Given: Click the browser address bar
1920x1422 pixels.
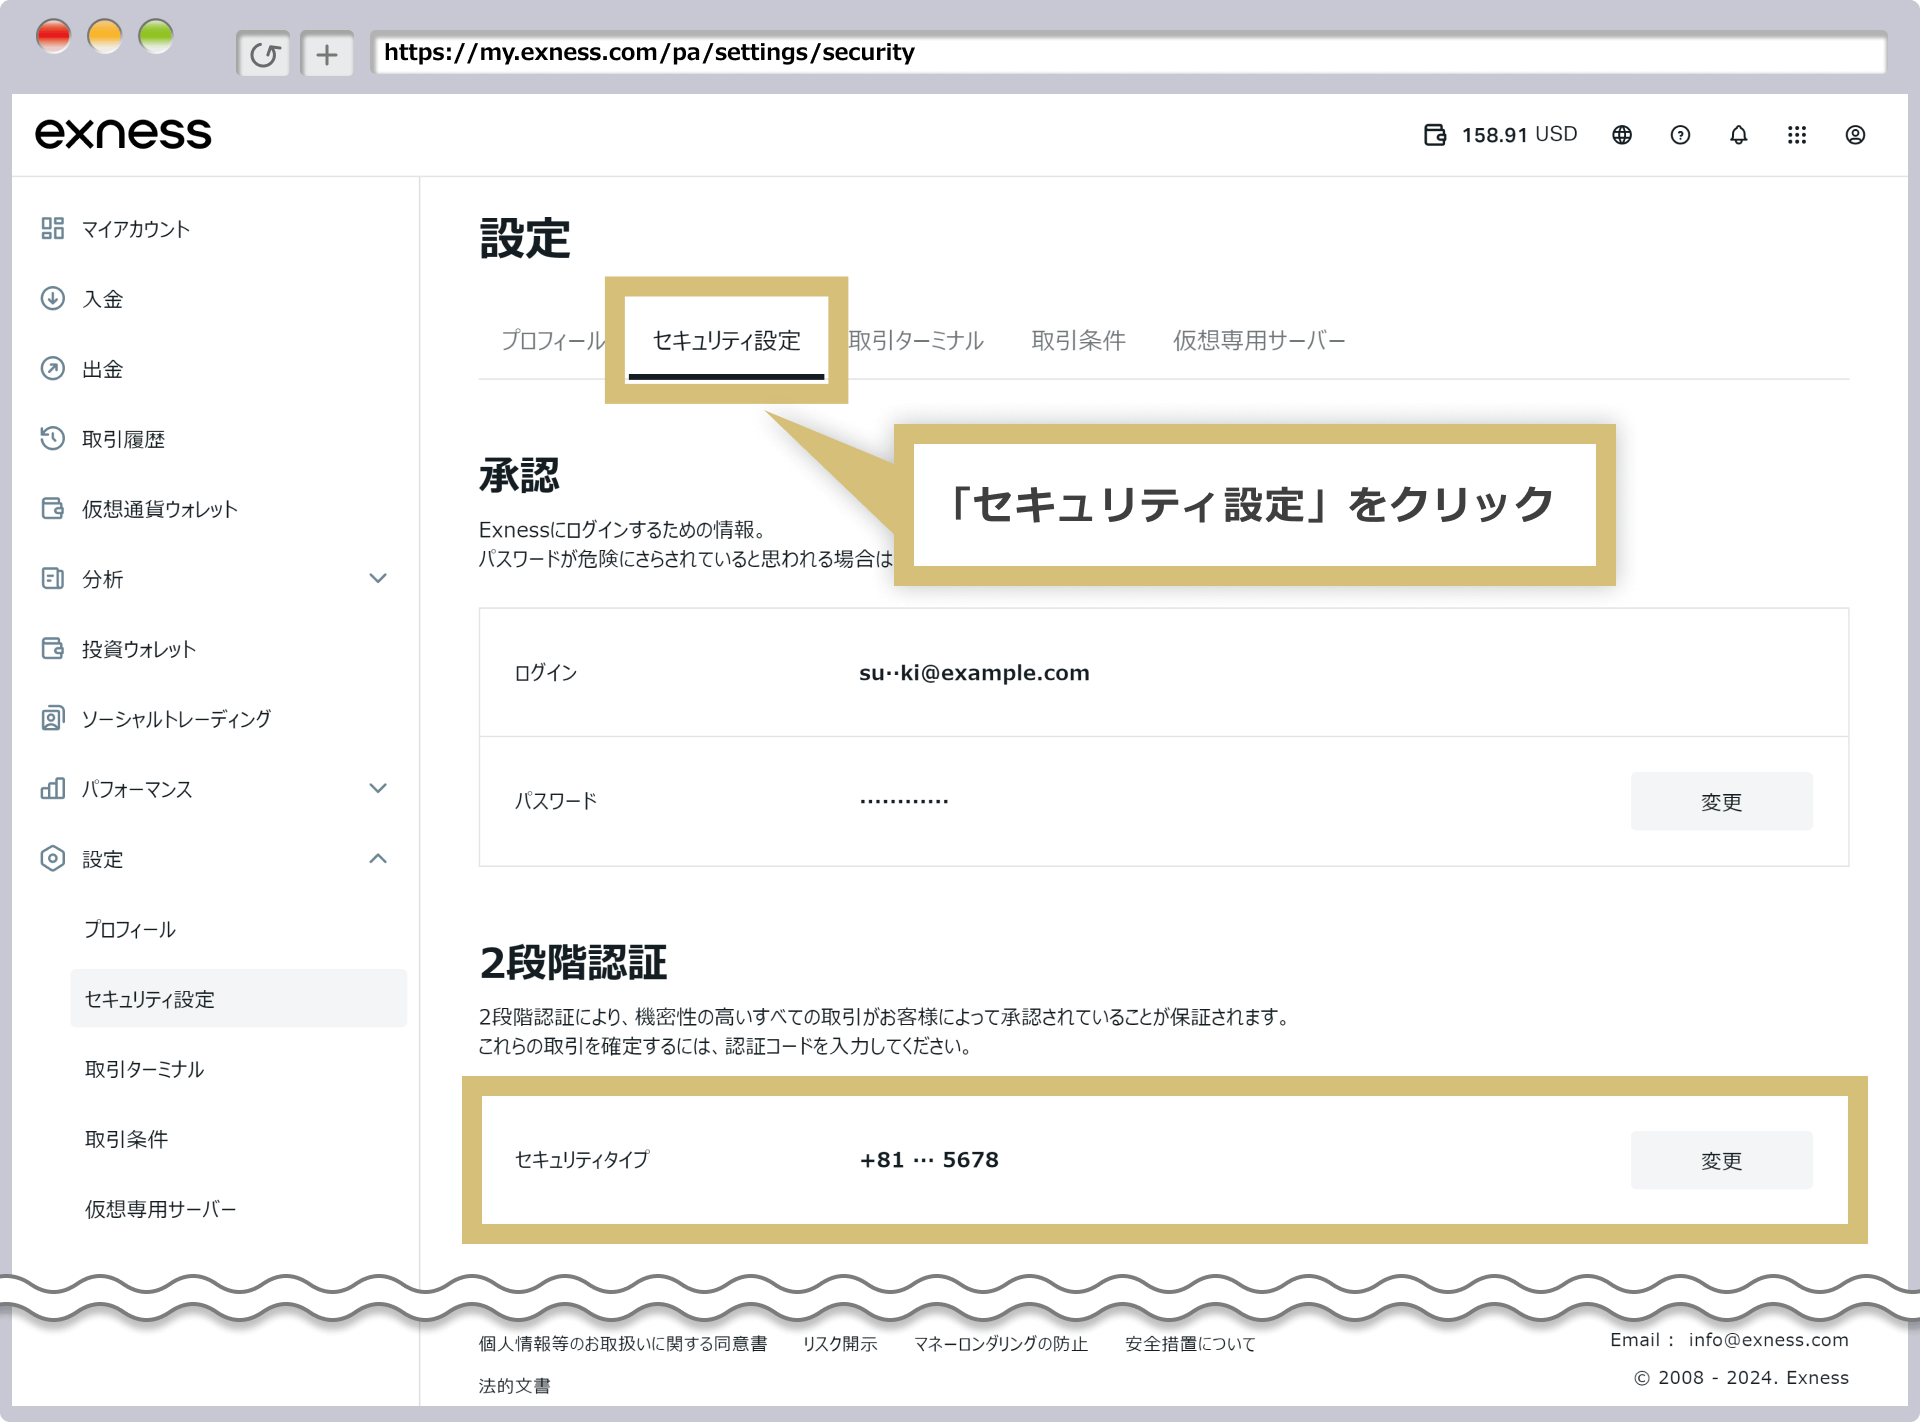Looking at the screenshot, I should tap(1128, 53).
